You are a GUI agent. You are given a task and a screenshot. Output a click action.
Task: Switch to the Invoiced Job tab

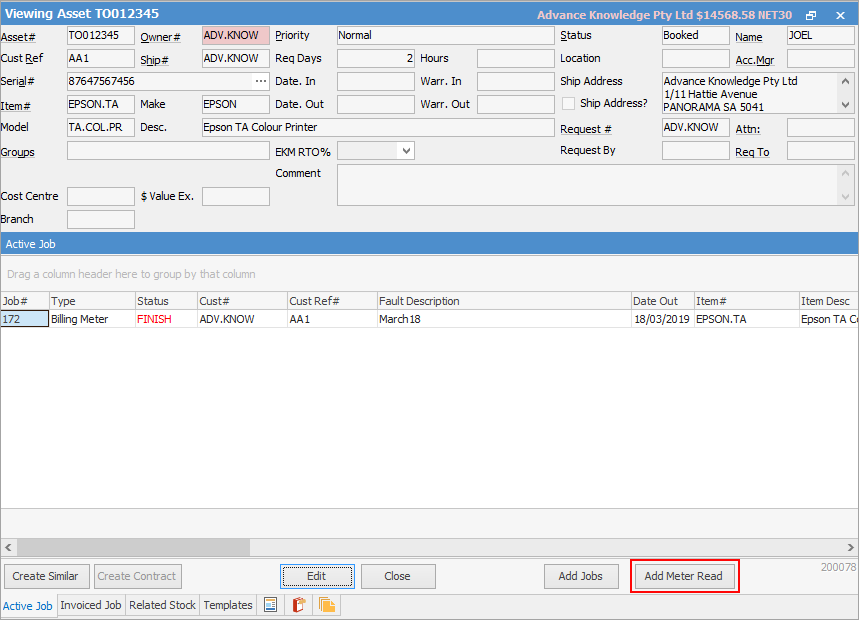coord(91,605)
